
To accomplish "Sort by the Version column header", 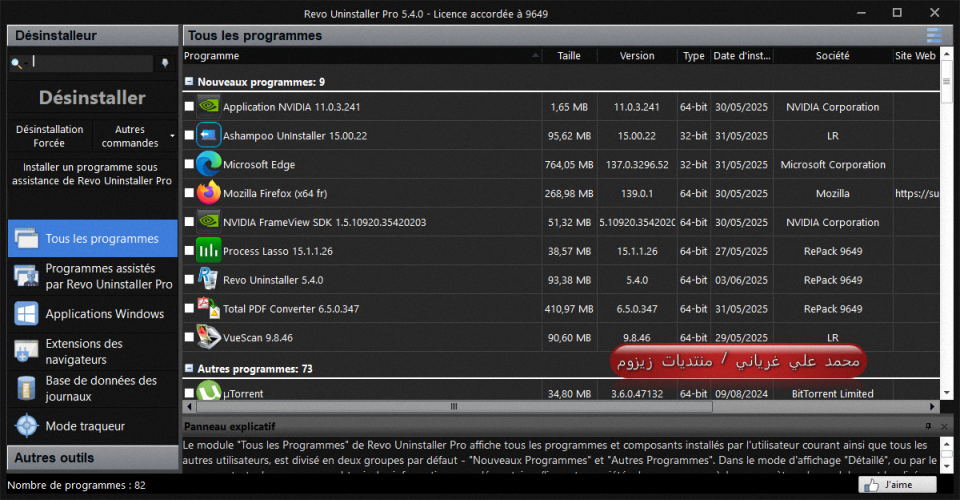I will [x=637, y=56].
